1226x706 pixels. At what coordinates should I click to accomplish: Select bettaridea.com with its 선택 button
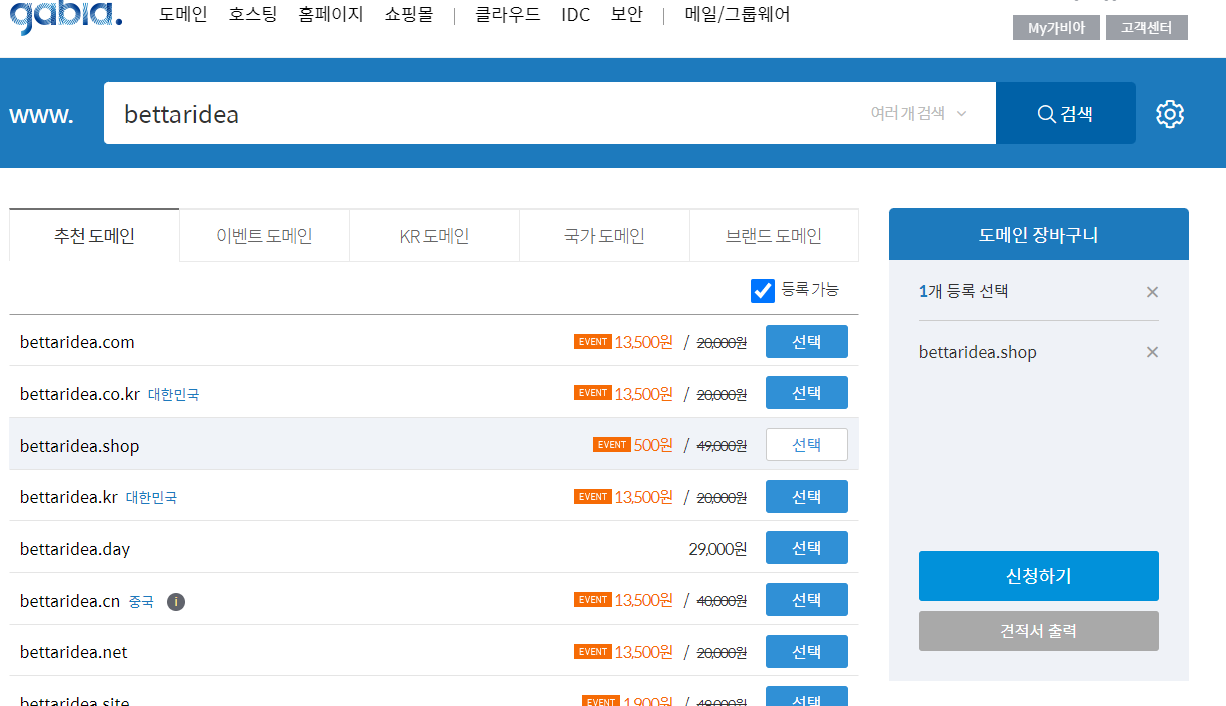point(807,341)
